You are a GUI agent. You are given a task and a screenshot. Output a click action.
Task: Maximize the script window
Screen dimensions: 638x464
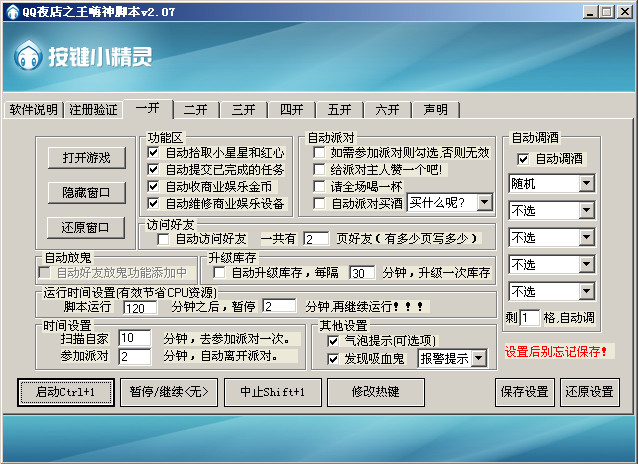click(x=607, y=12)
